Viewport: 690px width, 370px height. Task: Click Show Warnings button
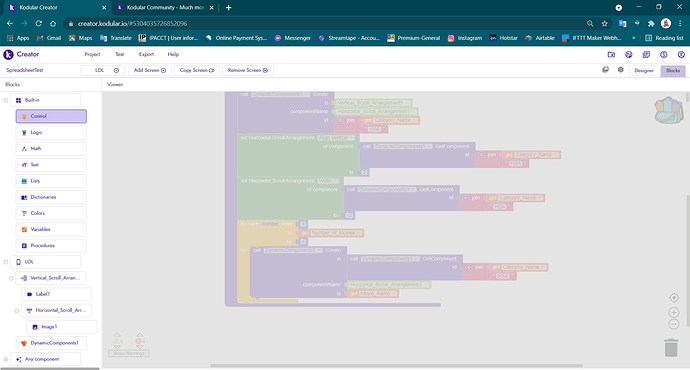pos(128,353)
